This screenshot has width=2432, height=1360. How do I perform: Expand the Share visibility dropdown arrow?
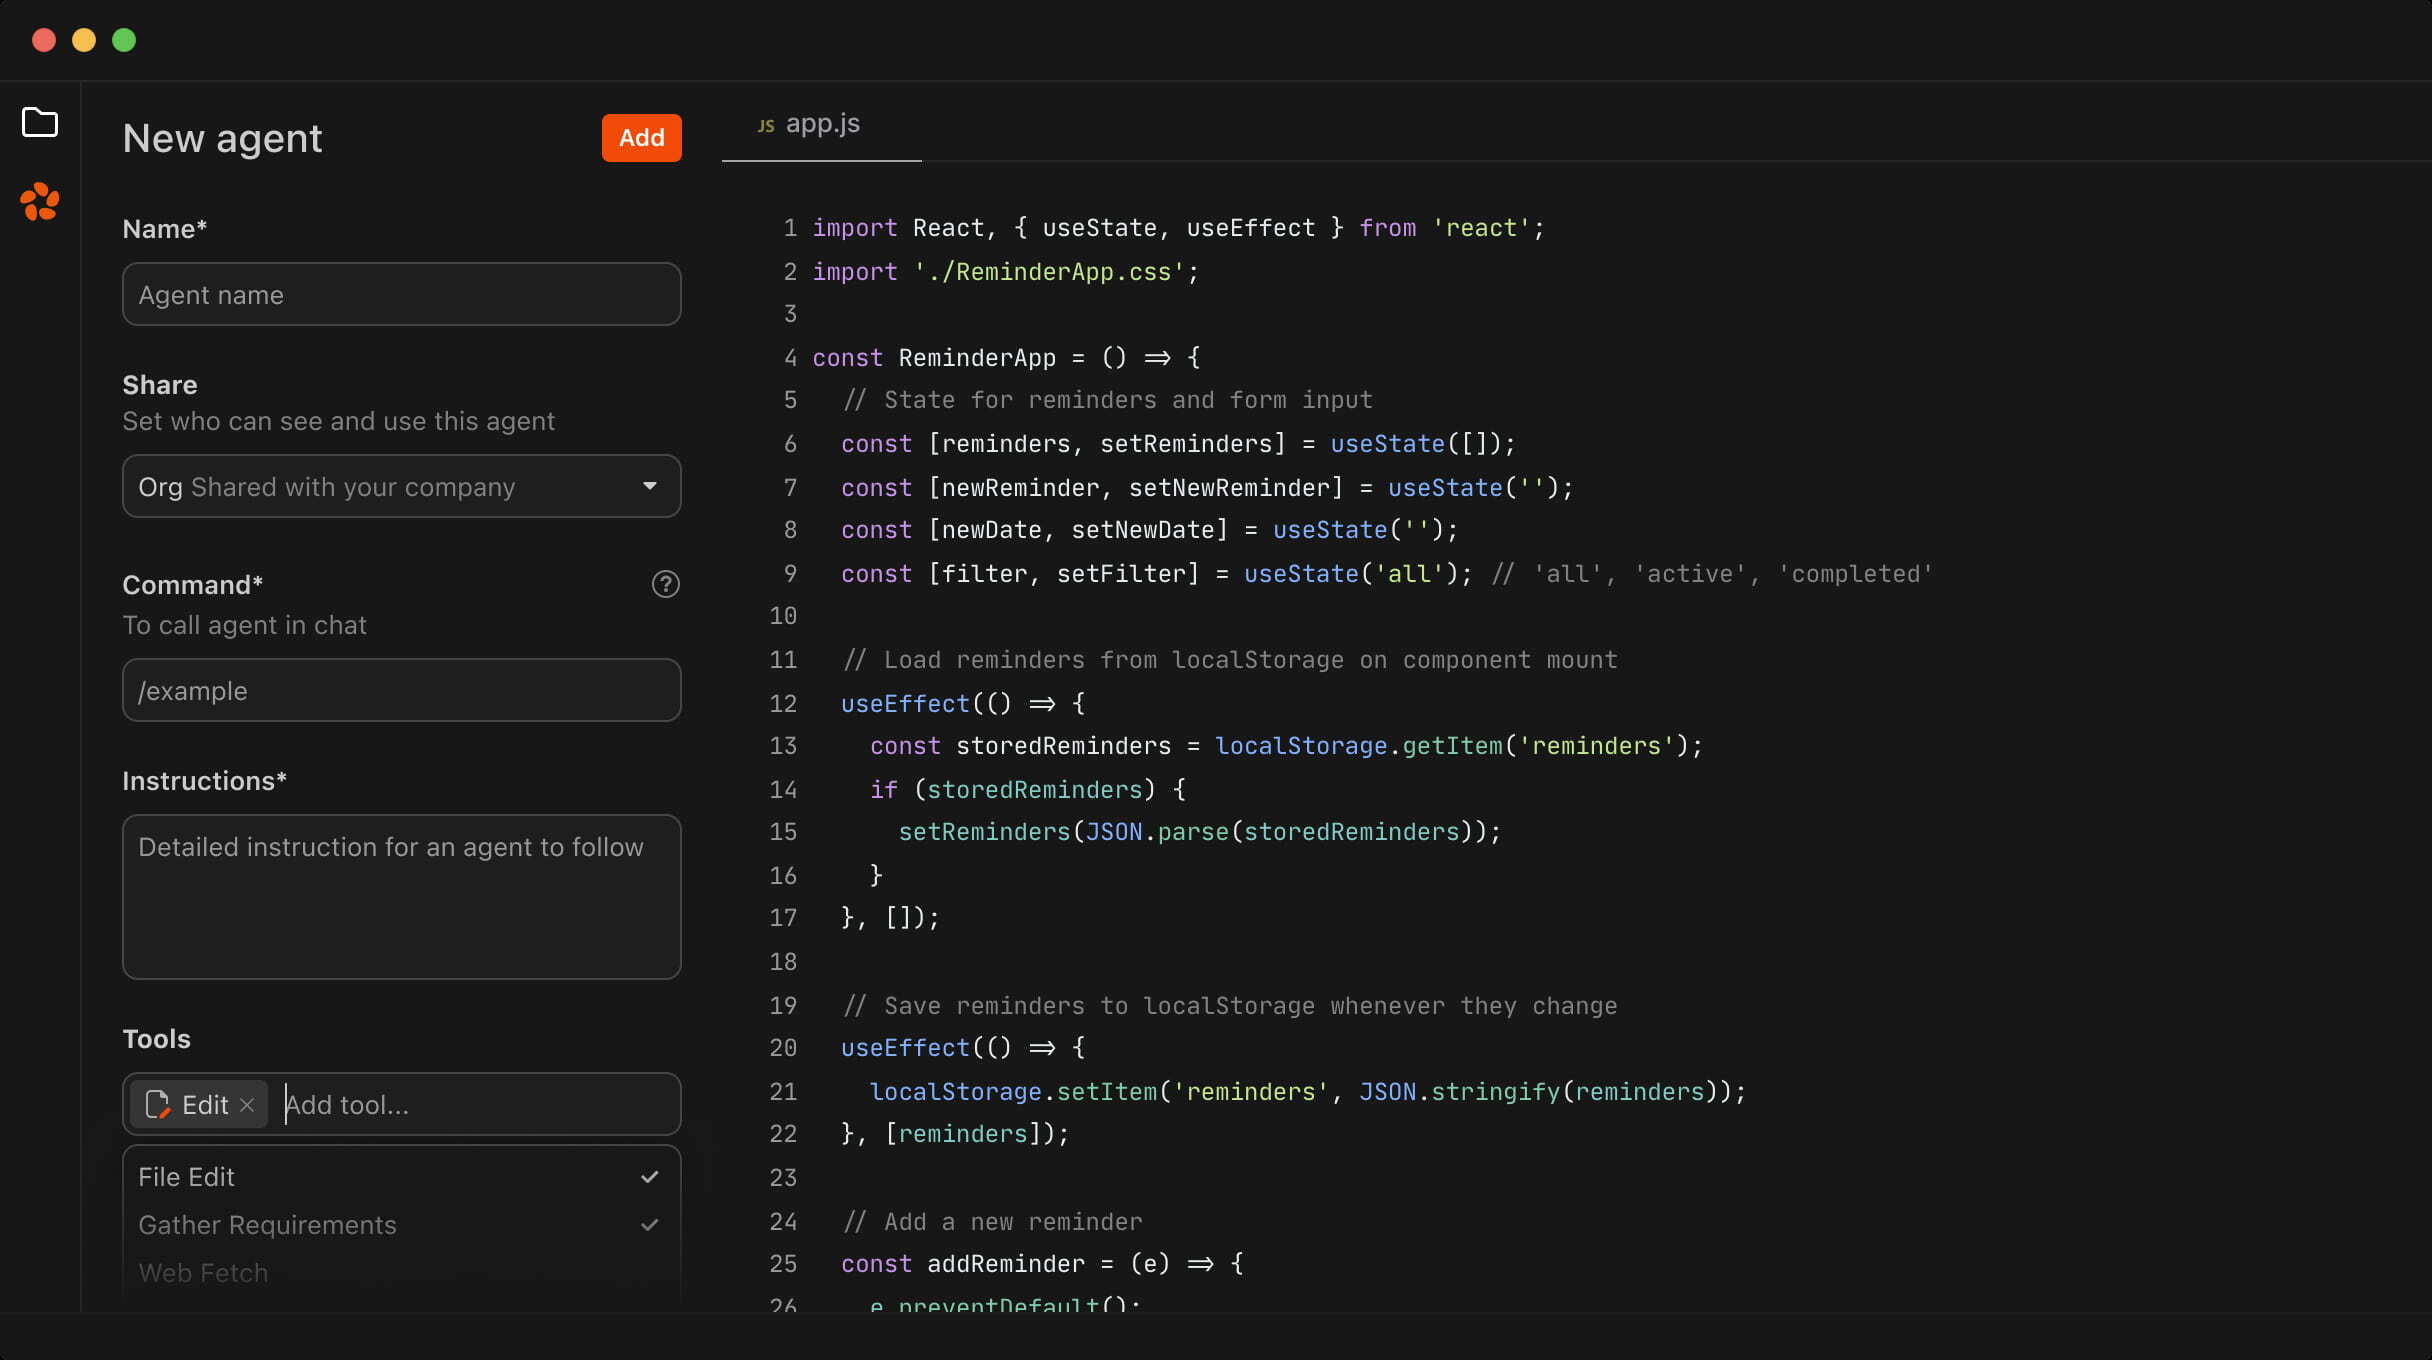(650, 486)
